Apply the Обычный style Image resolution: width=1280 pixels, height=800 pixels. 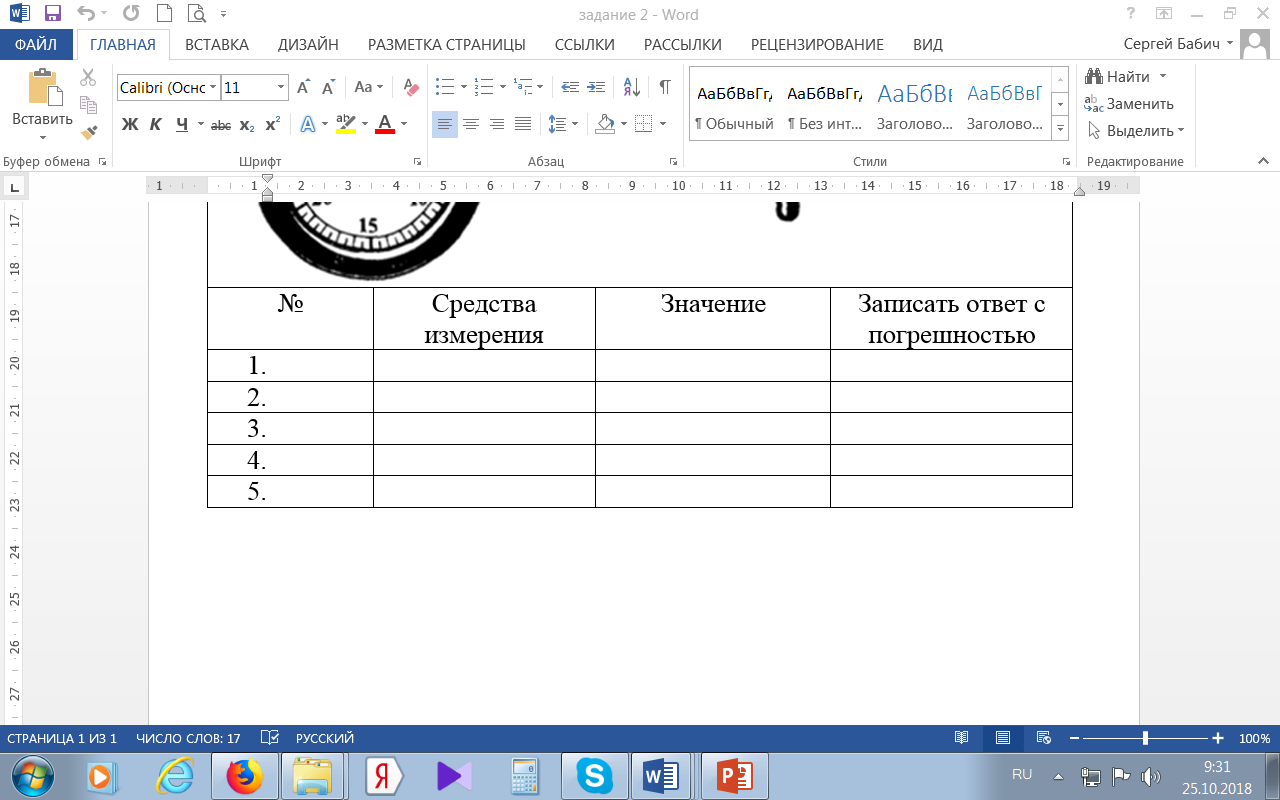tap(735, 105)
